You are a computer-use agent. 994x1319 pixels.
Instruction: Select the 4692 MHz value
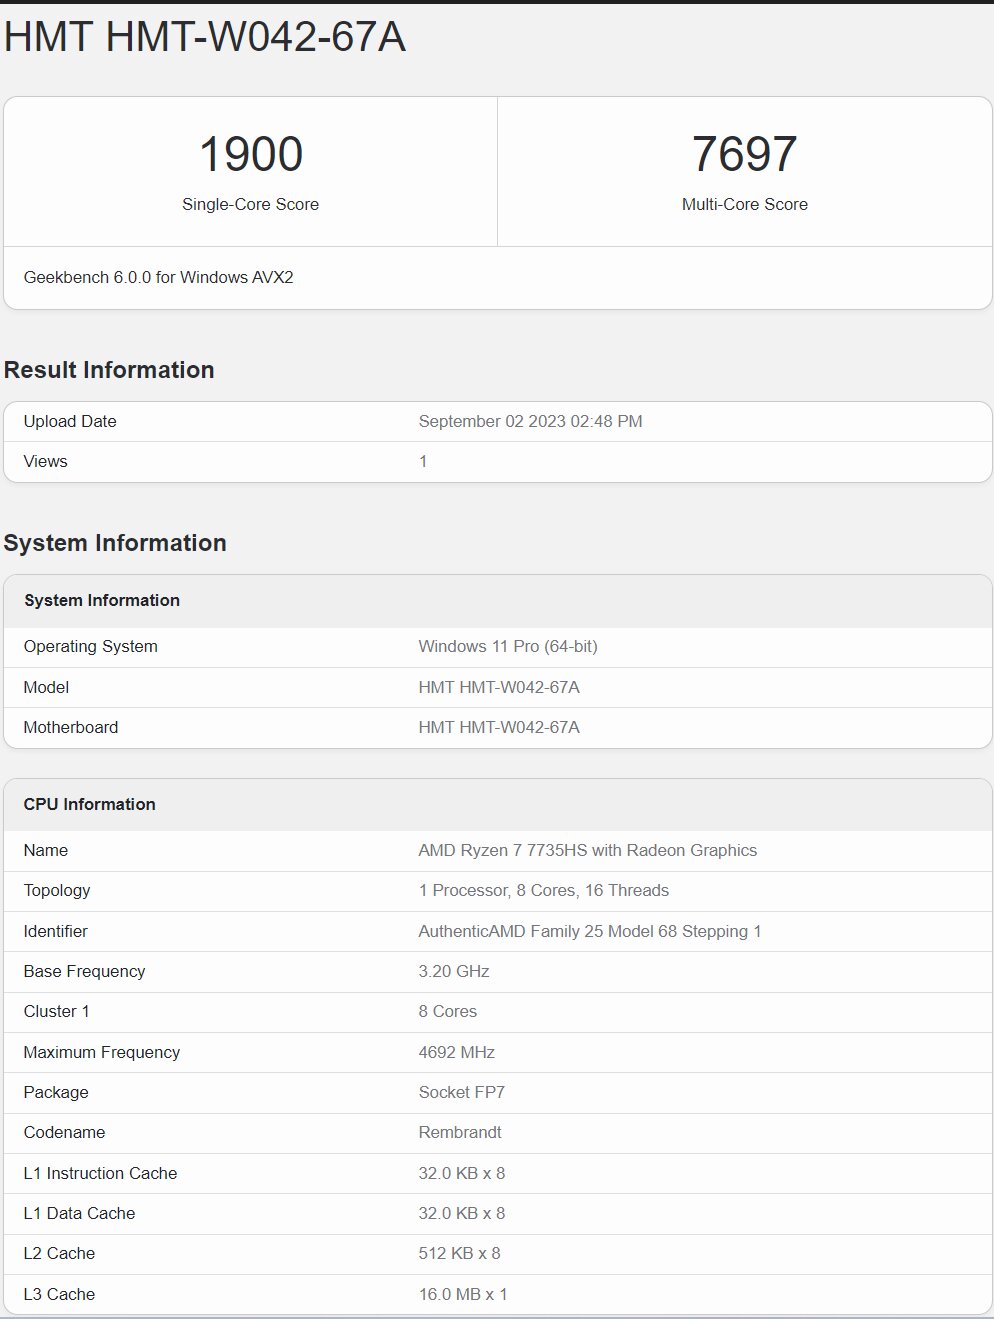[x=457, y=1052]
